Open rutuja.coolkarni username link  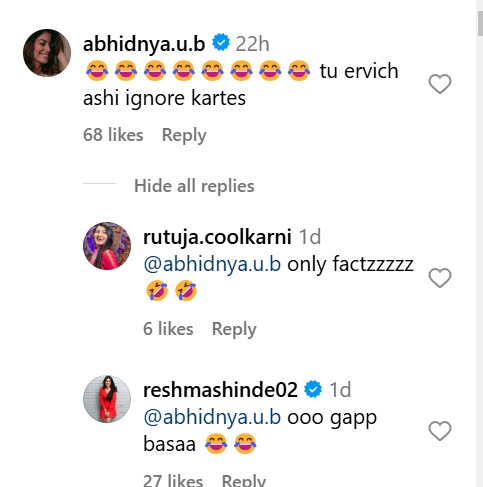pos(217,237)
